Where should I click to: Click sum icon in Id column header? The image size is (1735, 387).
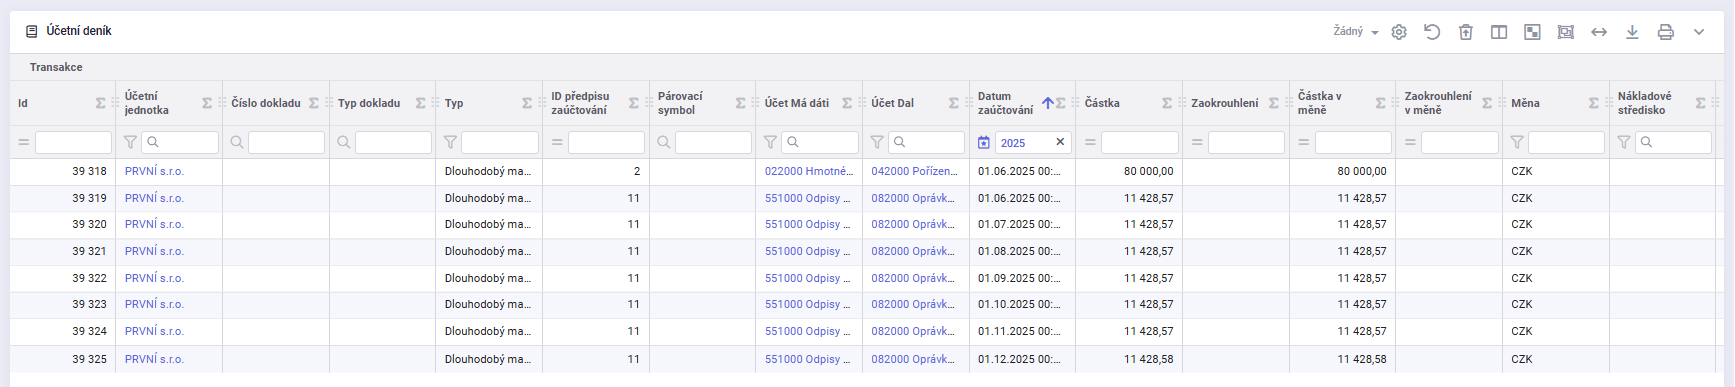(x=100, y=103)
